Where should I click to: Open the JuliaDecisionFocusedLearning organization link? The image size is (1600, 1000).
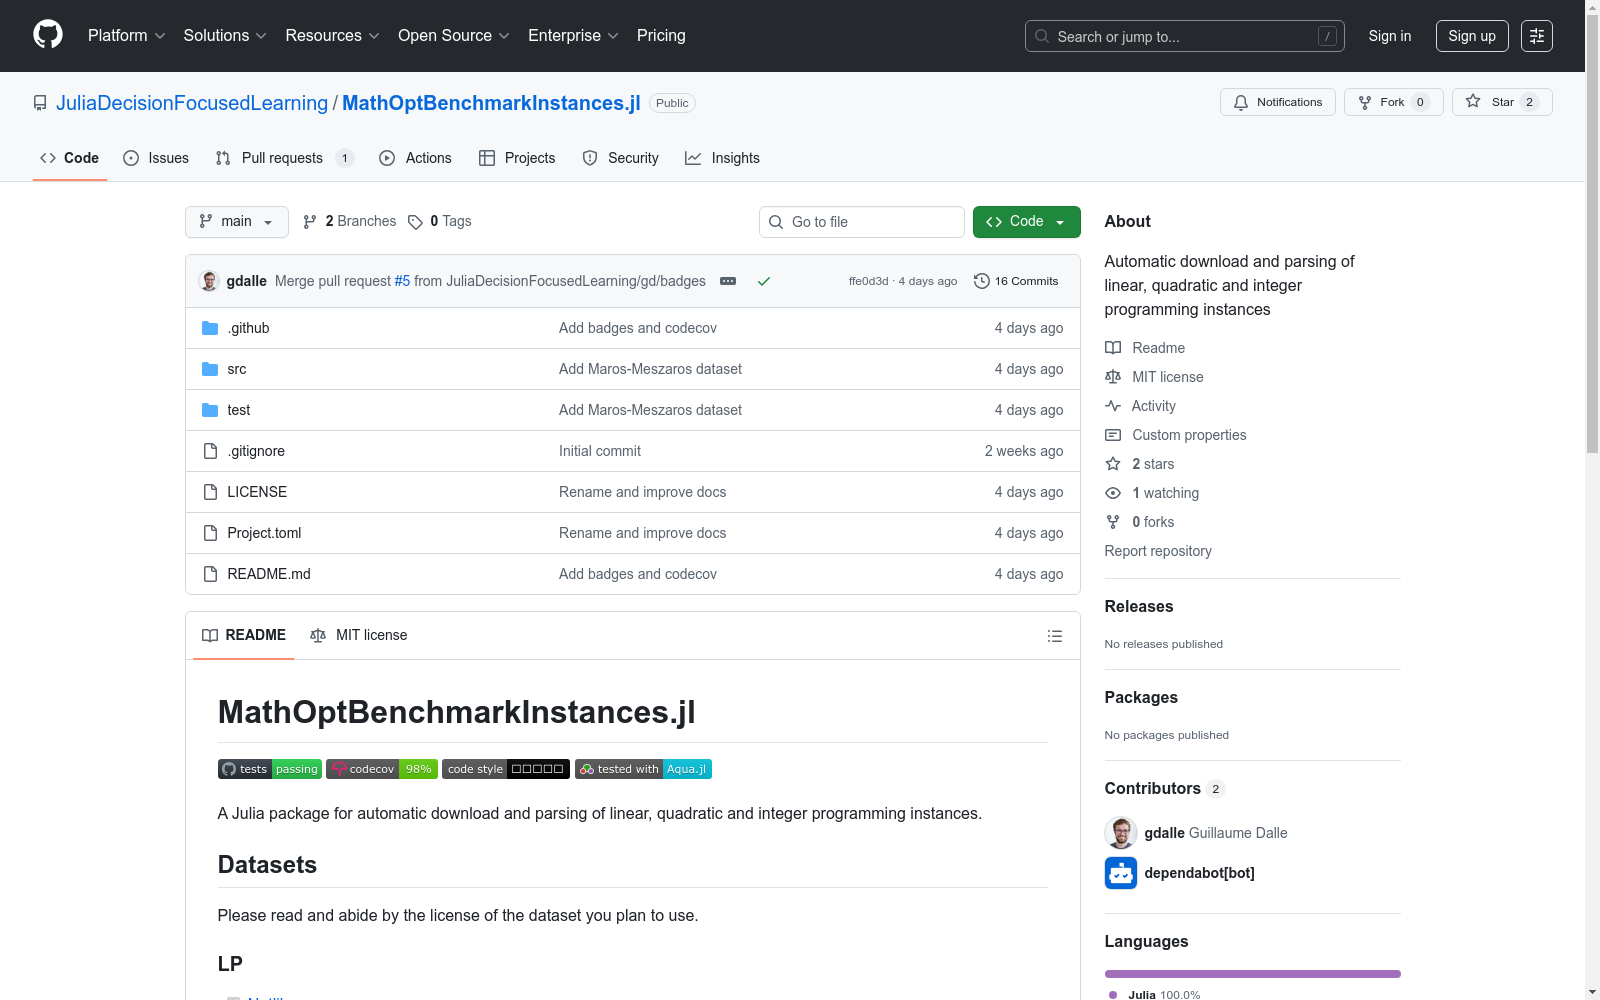coord(192,103)
